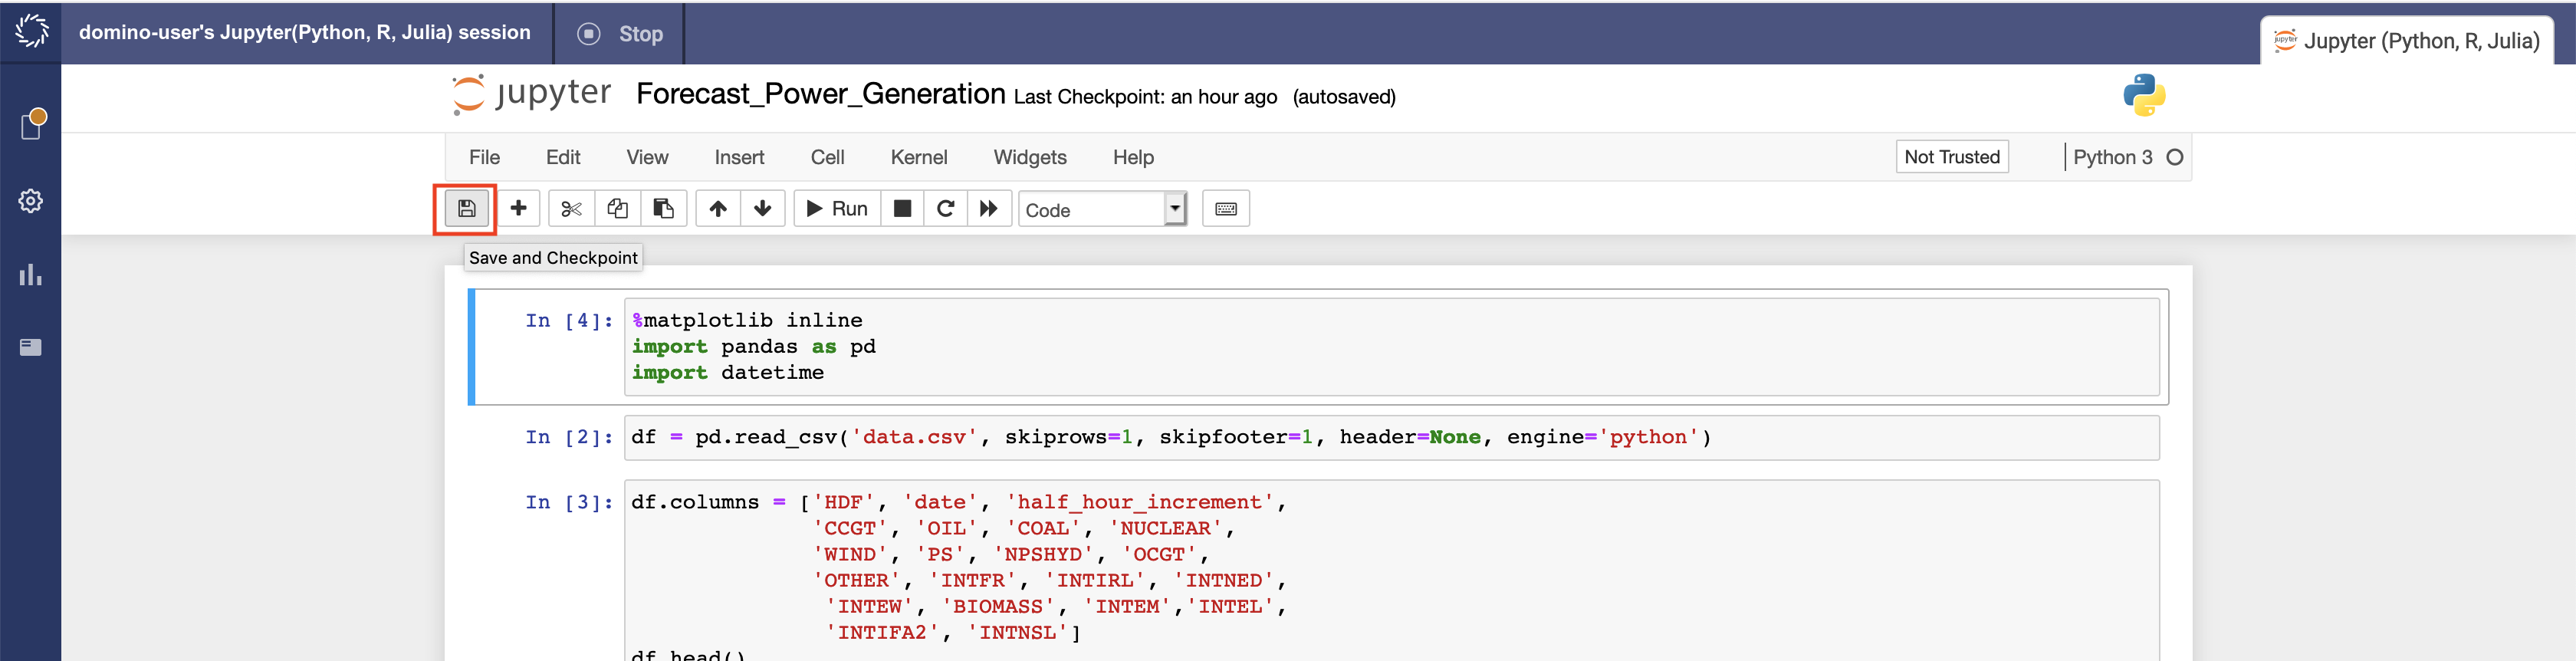This screenshot has height=661, width=2576.
Task: Run the selected cell
Action: 837,209
